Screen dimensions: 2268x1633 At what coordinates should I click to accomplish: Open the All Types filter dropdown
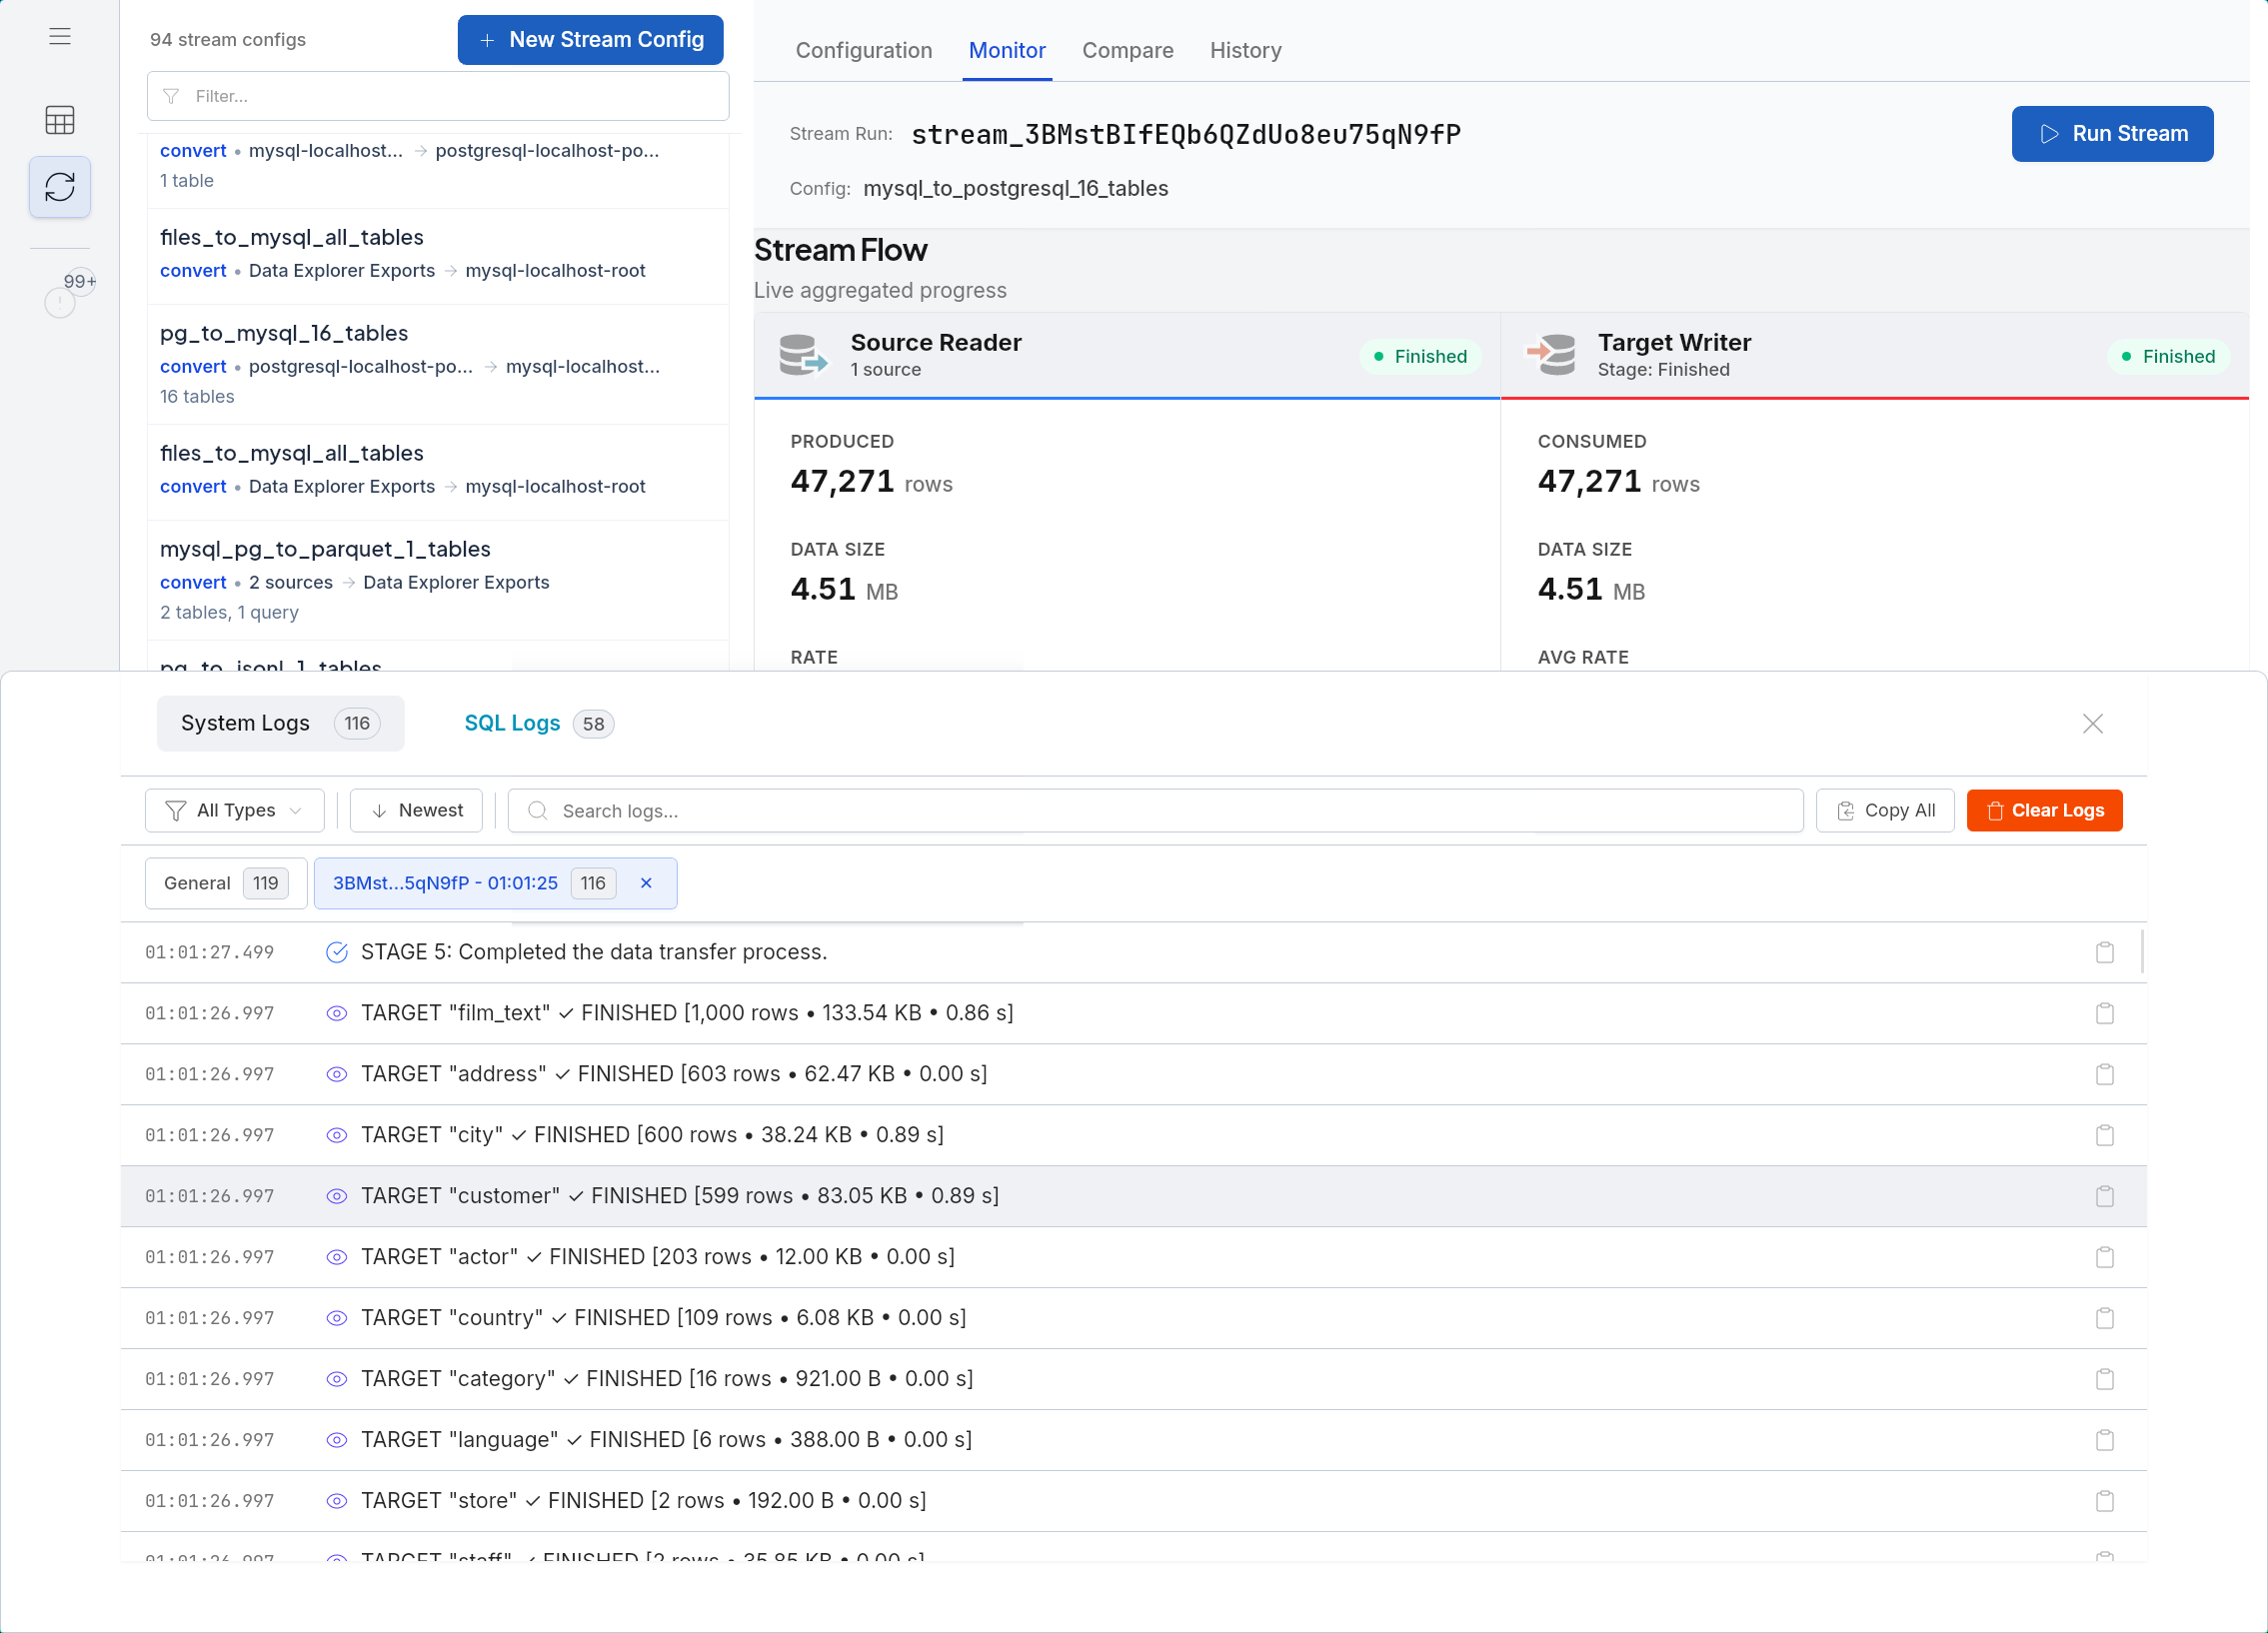pyautogui.click(x=234, y=810)
